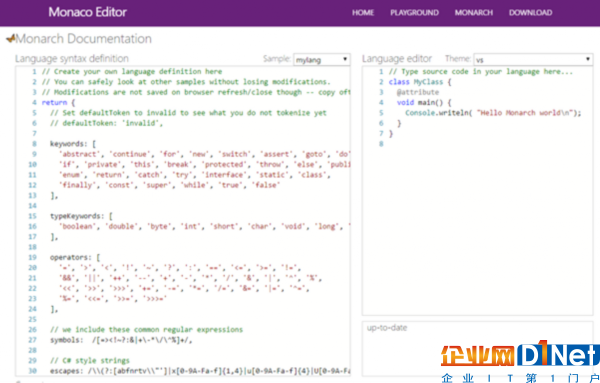The image size is (600, 383).
Task: Click the symbols: regex line
Action: tap(121, 340)
